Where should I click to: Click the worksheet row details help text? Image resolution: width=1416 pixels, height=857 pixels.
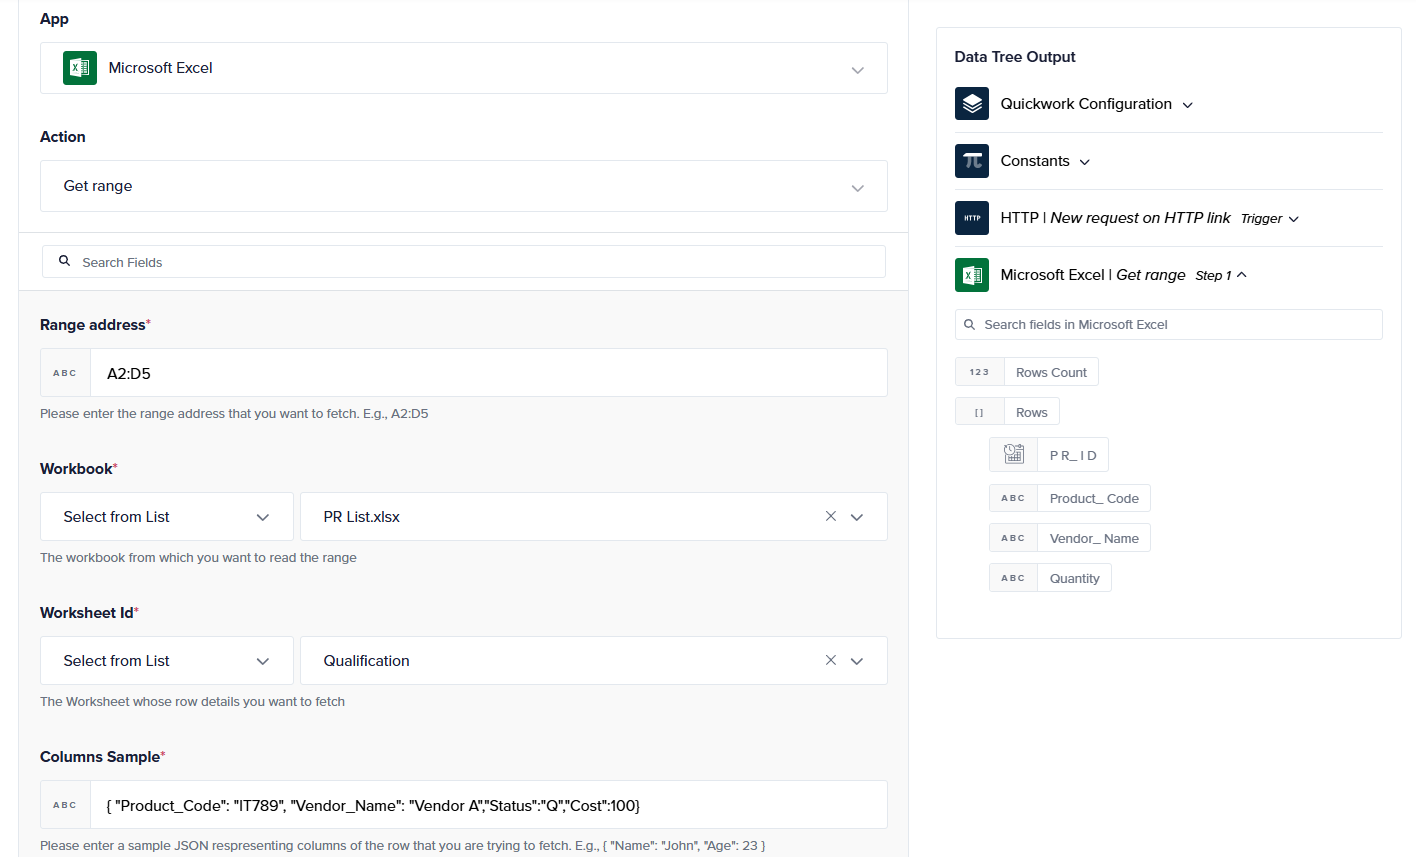point(192,701)
